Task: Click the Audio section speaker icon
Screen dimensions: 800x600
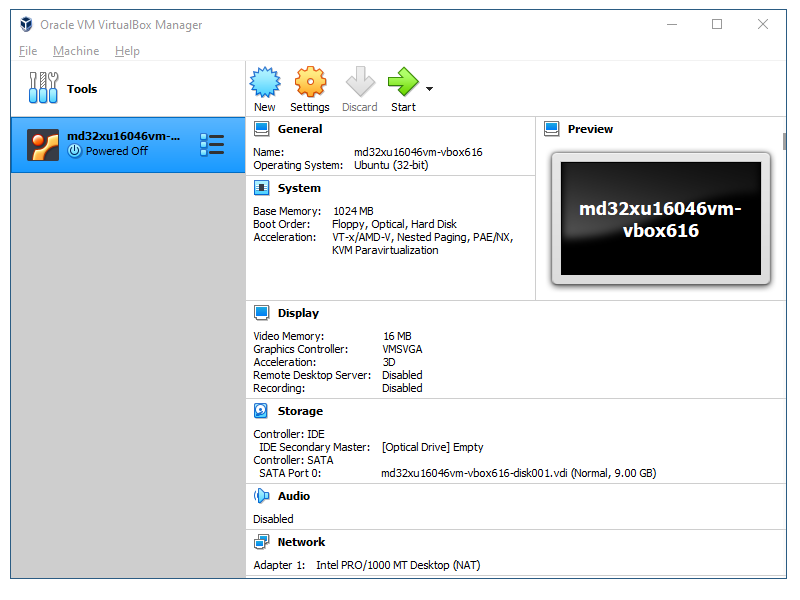Action: pos(261,496)
